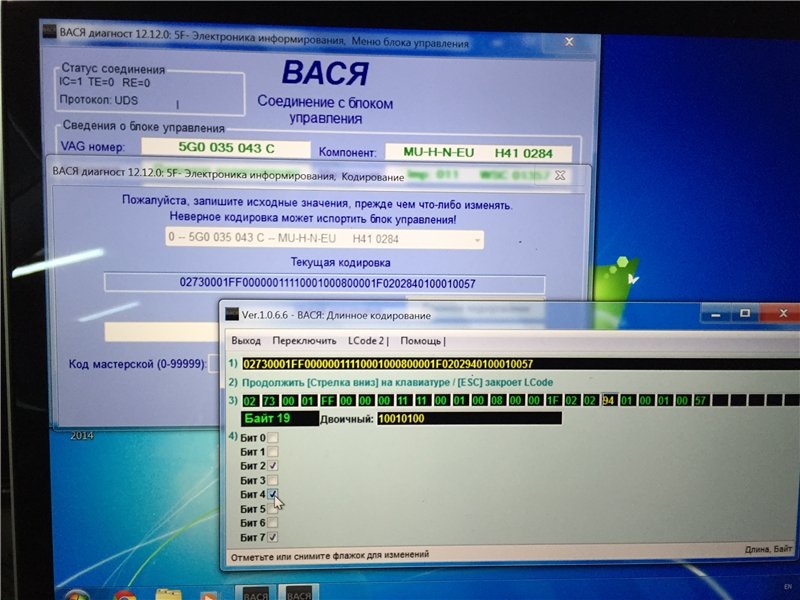This screenshot has height=600, width=800.
Task: Uncheck the Бит 2 checkbox
Action: click(273, 466)
